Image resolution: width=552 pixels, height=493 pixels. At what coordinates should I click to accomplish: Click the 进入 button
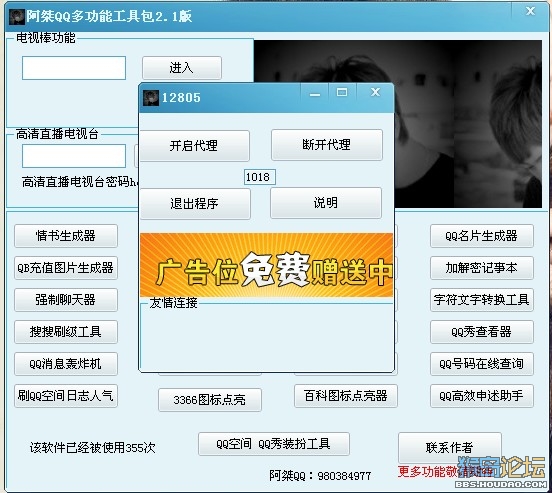[x=182, y=68]
